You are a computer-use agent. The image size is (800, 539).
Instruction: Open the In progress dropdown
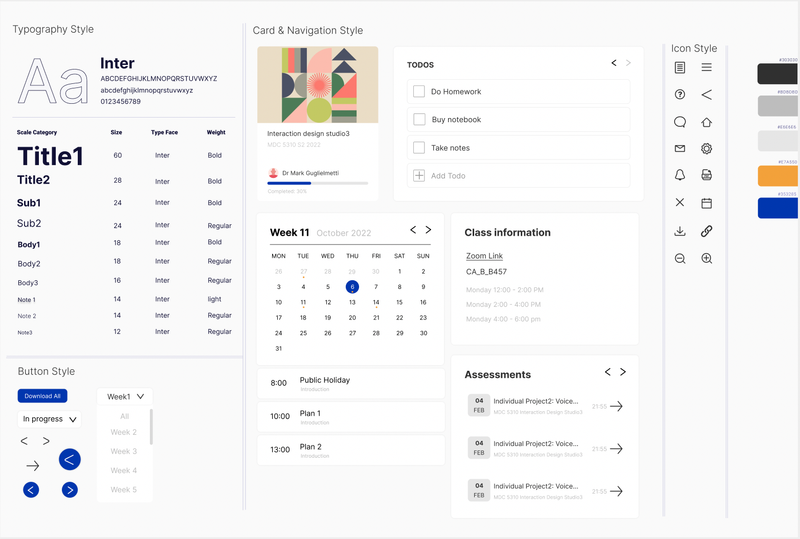click(49, 419)
